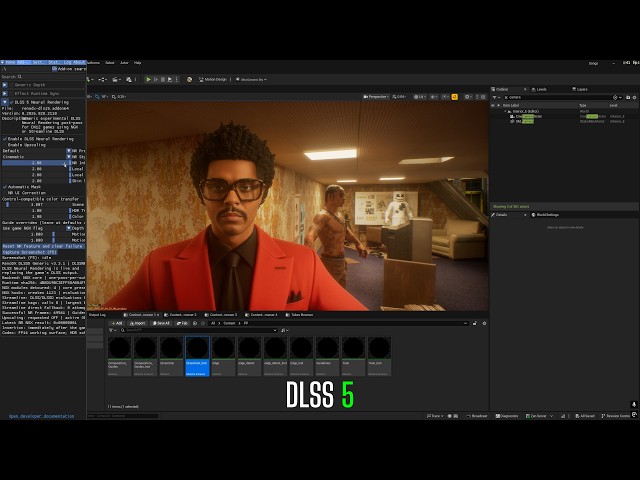Click the camera actor icon in Outliner row
Image resolution: width=640 pixels, height=480 pixels.
[x=513, y=116]
